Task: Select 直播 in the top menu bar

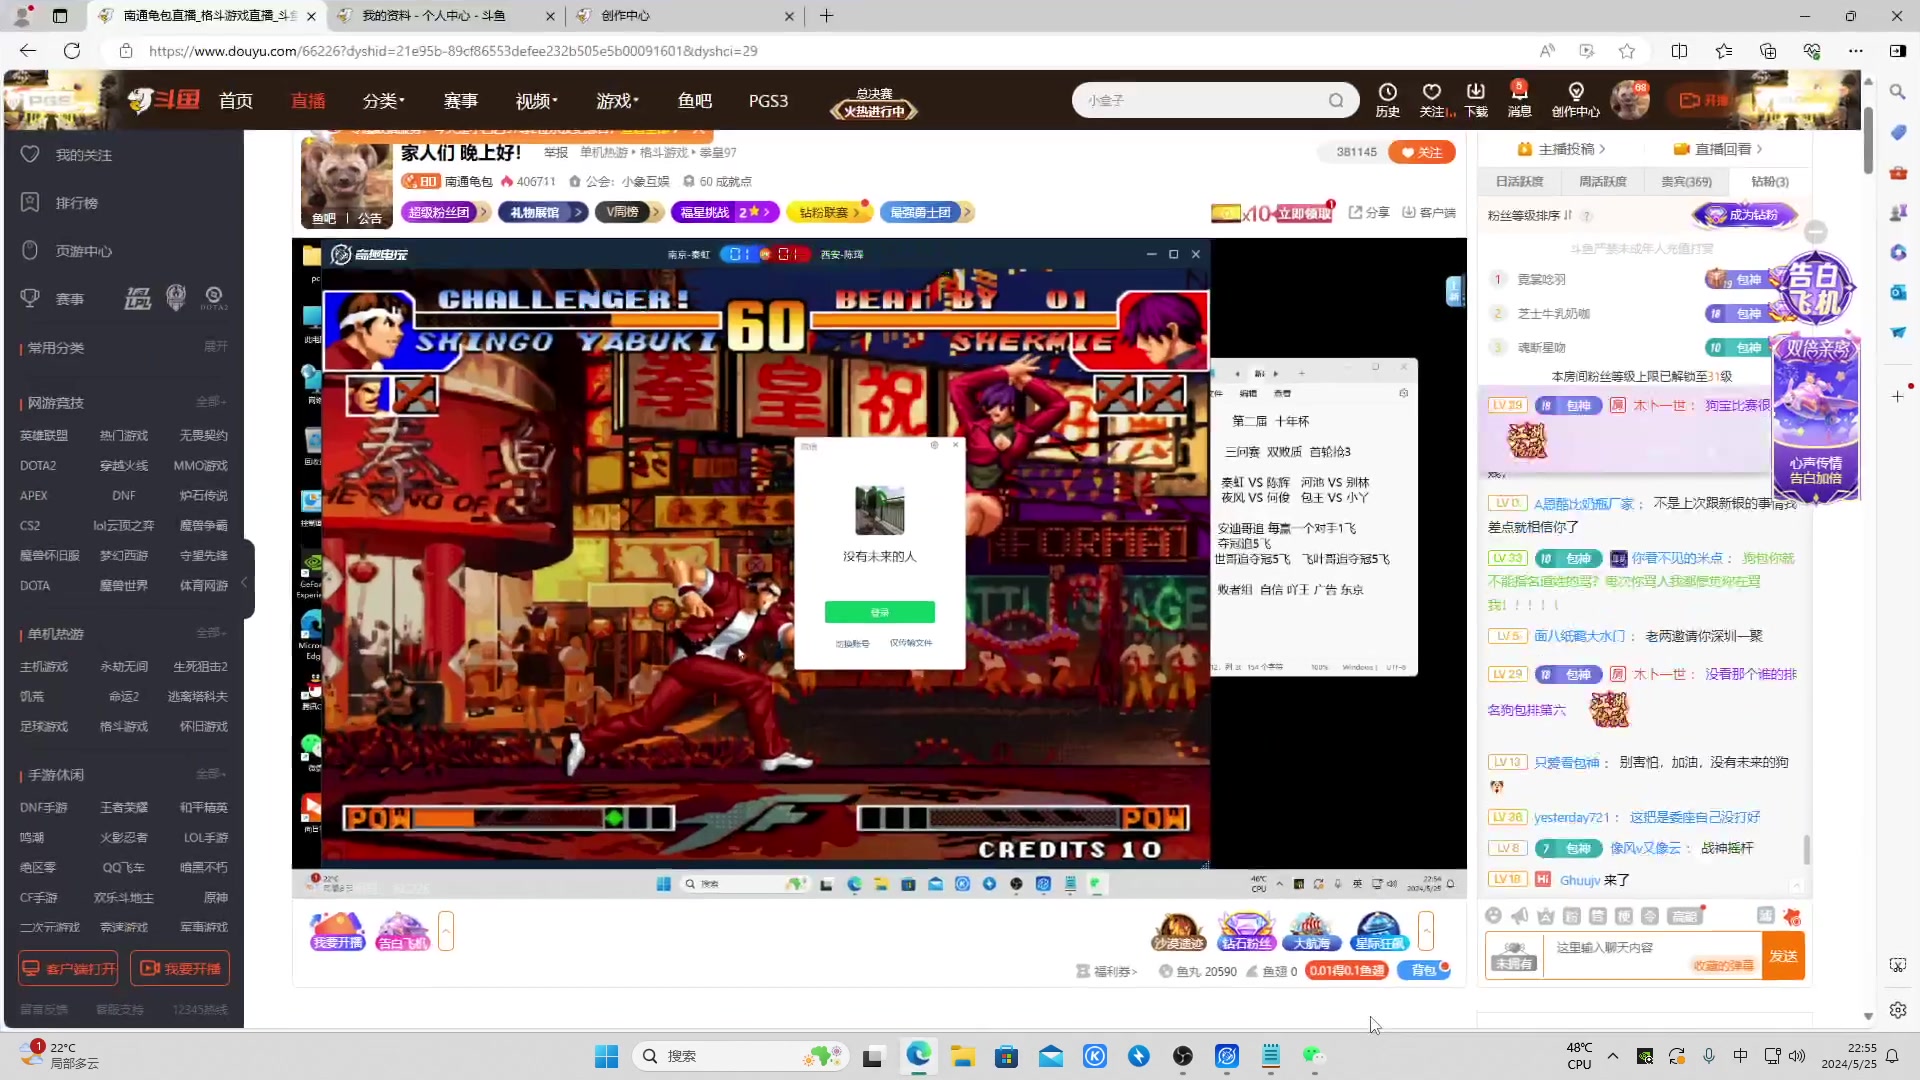Action: click(308, 100)
